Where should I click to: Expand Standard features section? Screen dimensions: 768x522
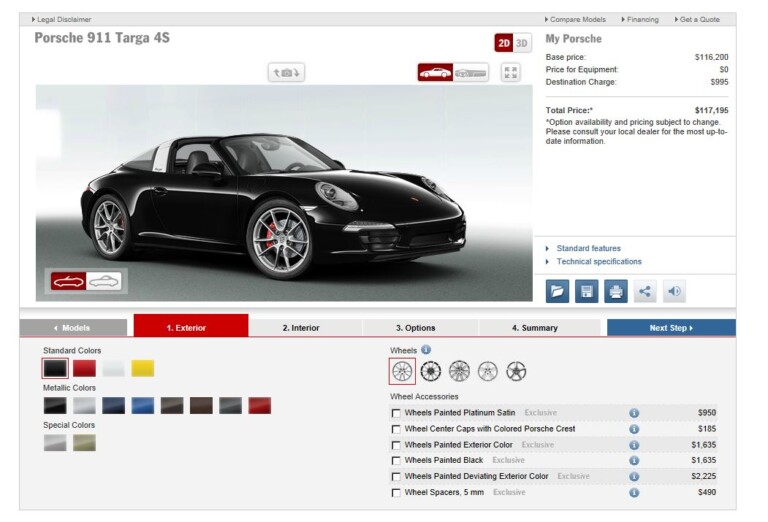[x=588, y=248]
